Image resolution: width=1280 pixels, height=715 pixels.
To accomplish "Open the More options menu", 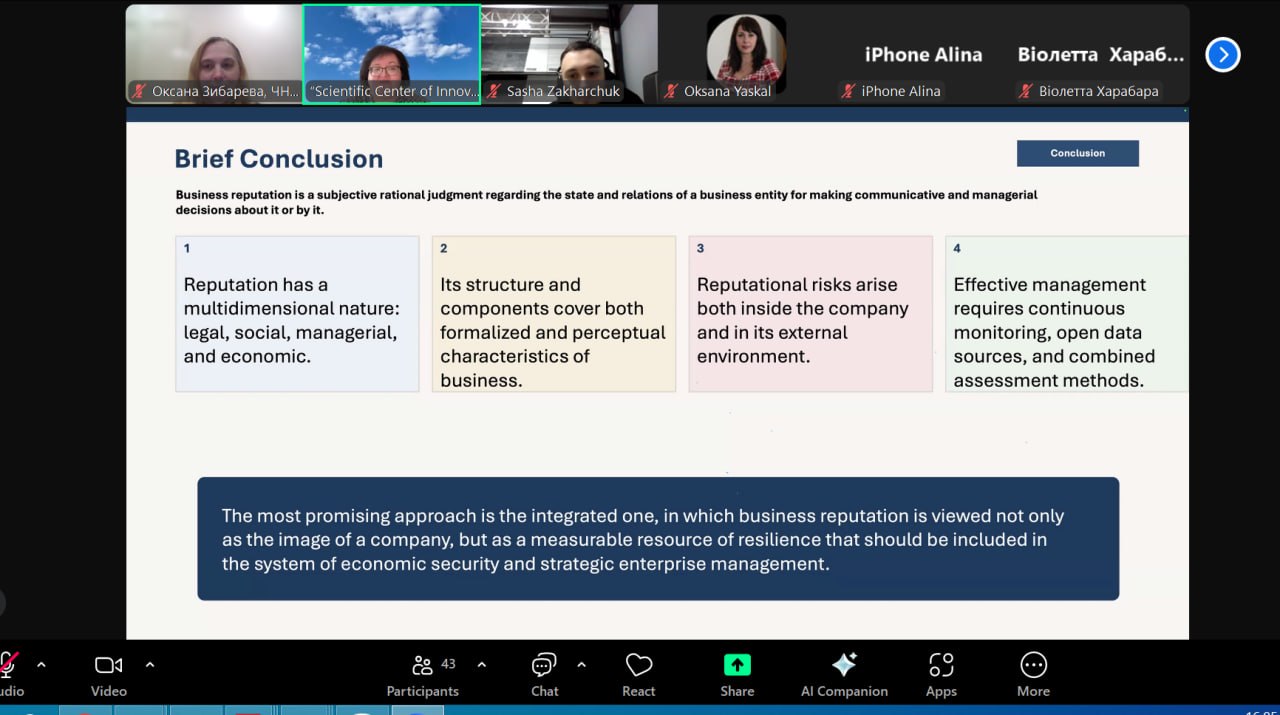I will point(1033,675).
